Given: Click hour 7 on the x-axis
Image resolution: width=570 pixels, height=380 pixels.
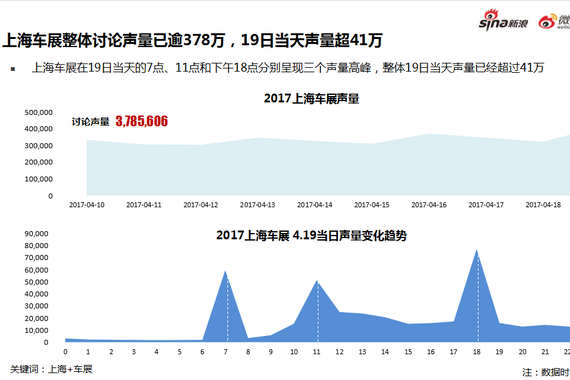Looking at the screenshot, I should (225, 352).
